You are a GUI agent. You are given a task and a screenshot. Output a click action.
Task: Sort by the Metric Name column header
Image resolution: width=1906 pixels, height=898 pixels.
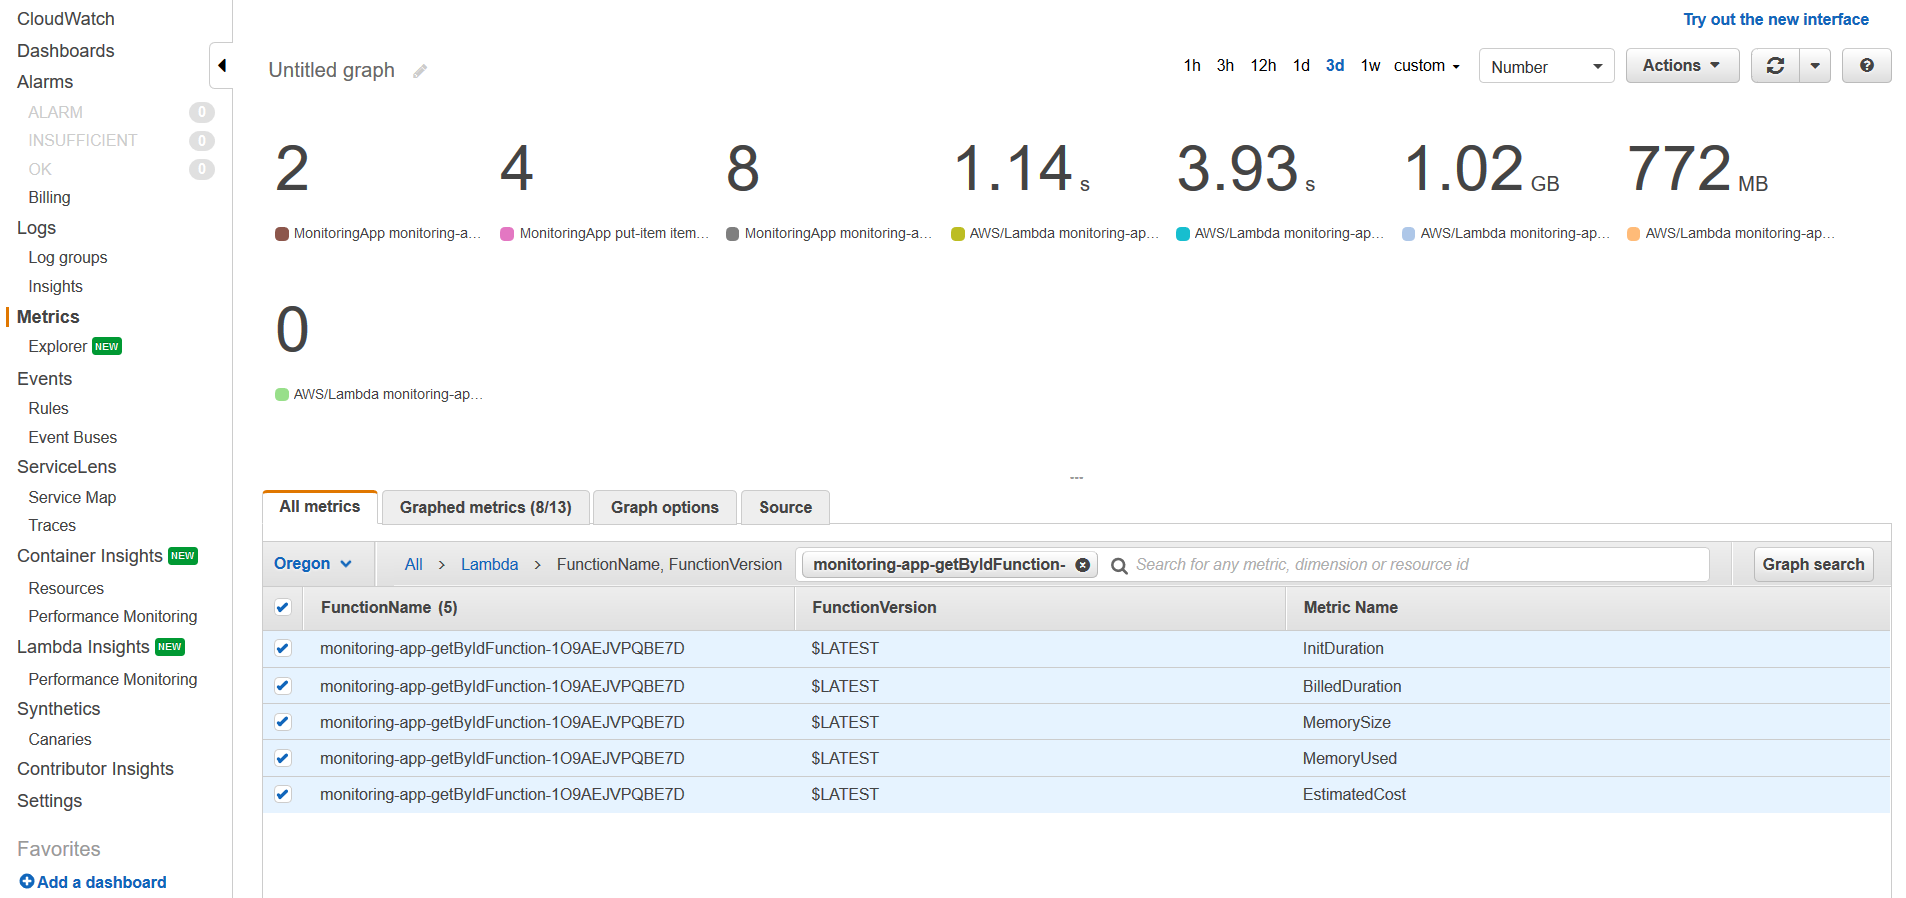[x=1350, y=608]
